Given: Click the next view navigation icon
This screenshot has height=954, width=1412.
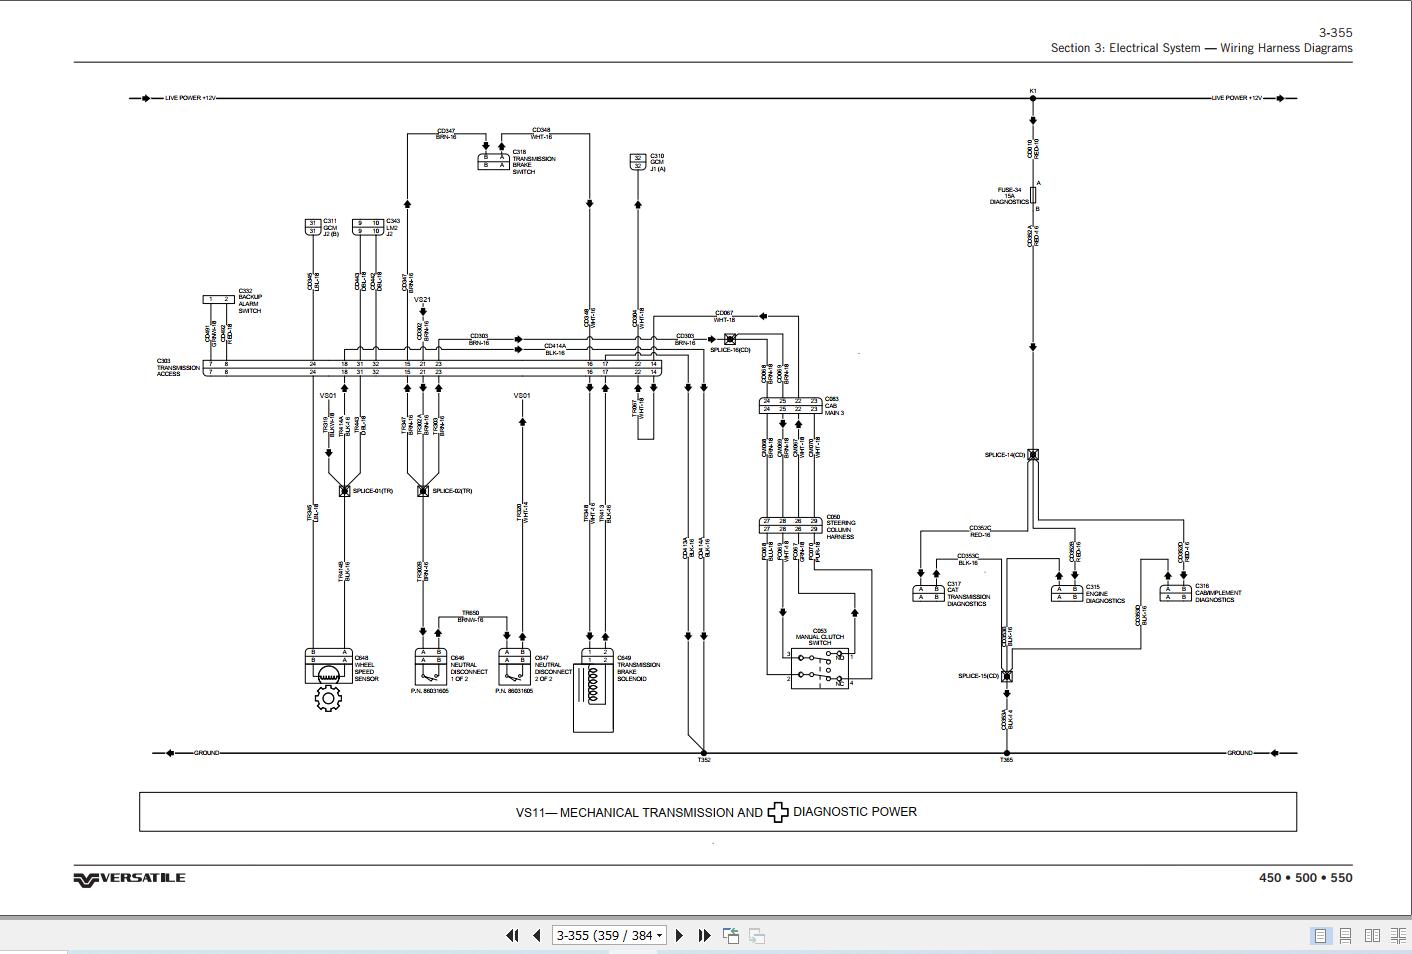Looking at the screenshot, I should point(757,936).
